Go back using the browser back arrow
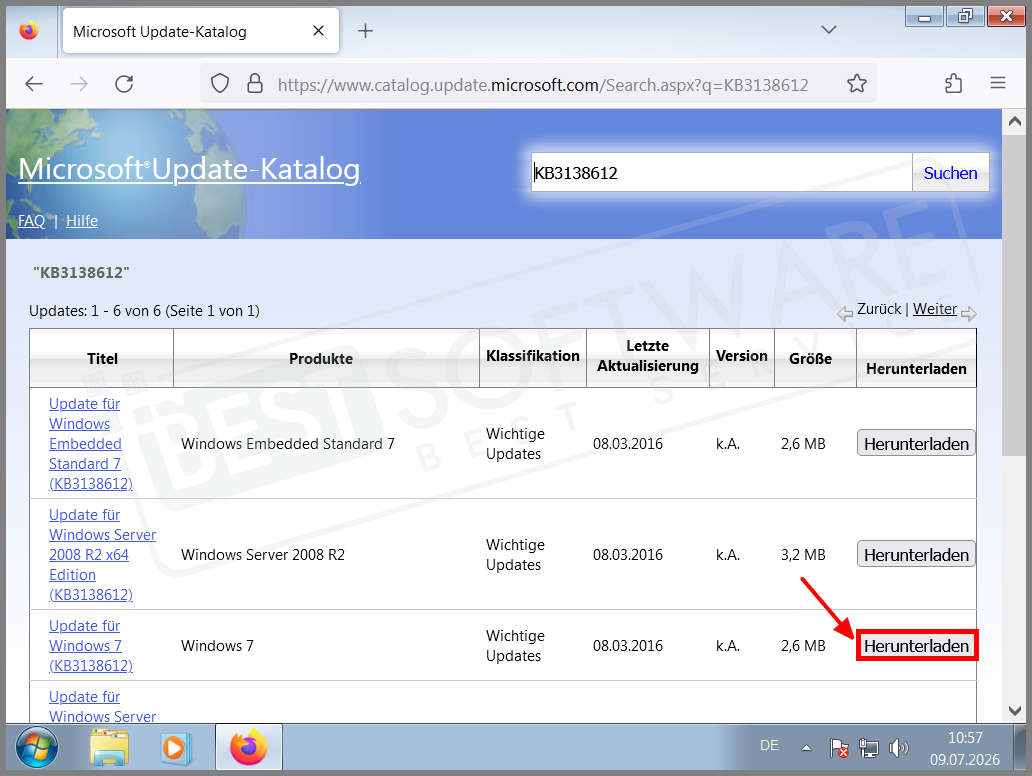Image resolution: width=1032 pixels, height=776 pixels. click(x=34, y=84)
